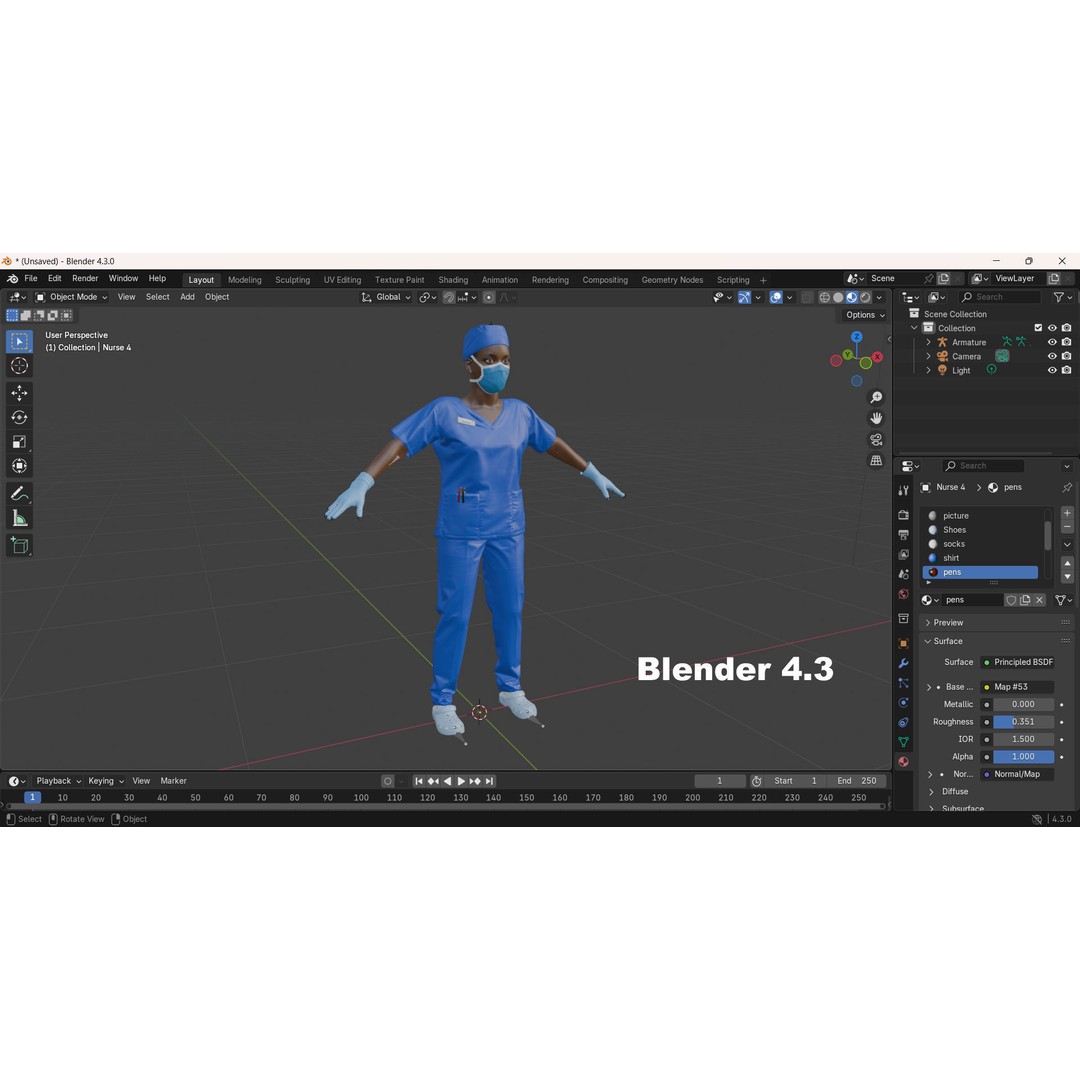Viewport: 1080px width, 1080px height.
Task: Toggle snapping magnet in header
Action: click(x=448, y=297)
